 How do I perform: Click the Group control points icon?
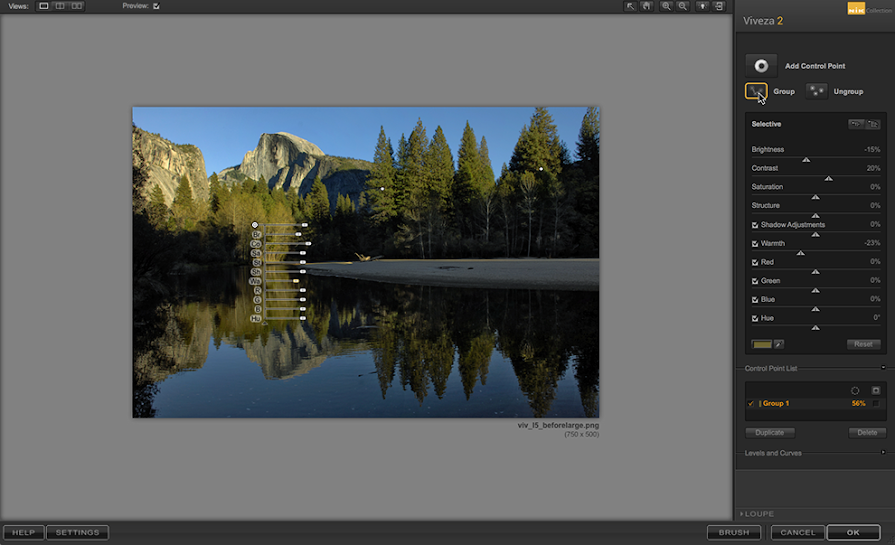(756, 92)
